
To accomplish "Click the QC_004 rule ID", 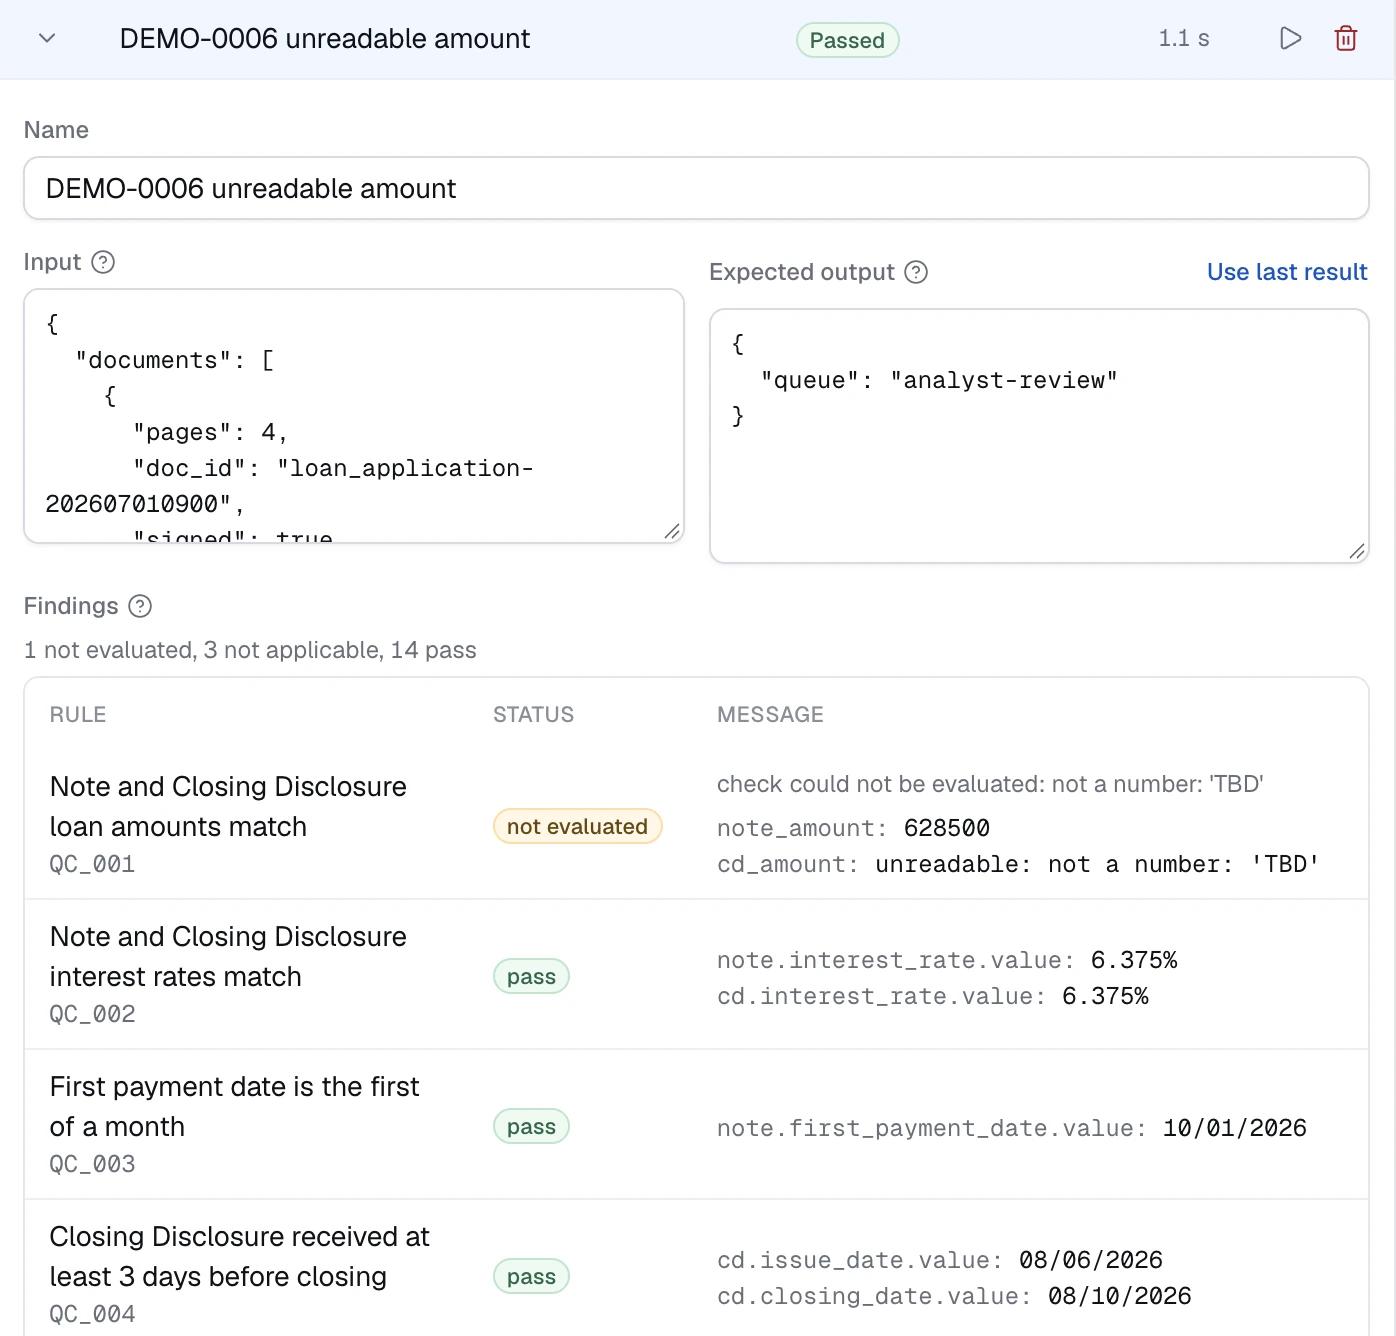I will click(92, 1314).
